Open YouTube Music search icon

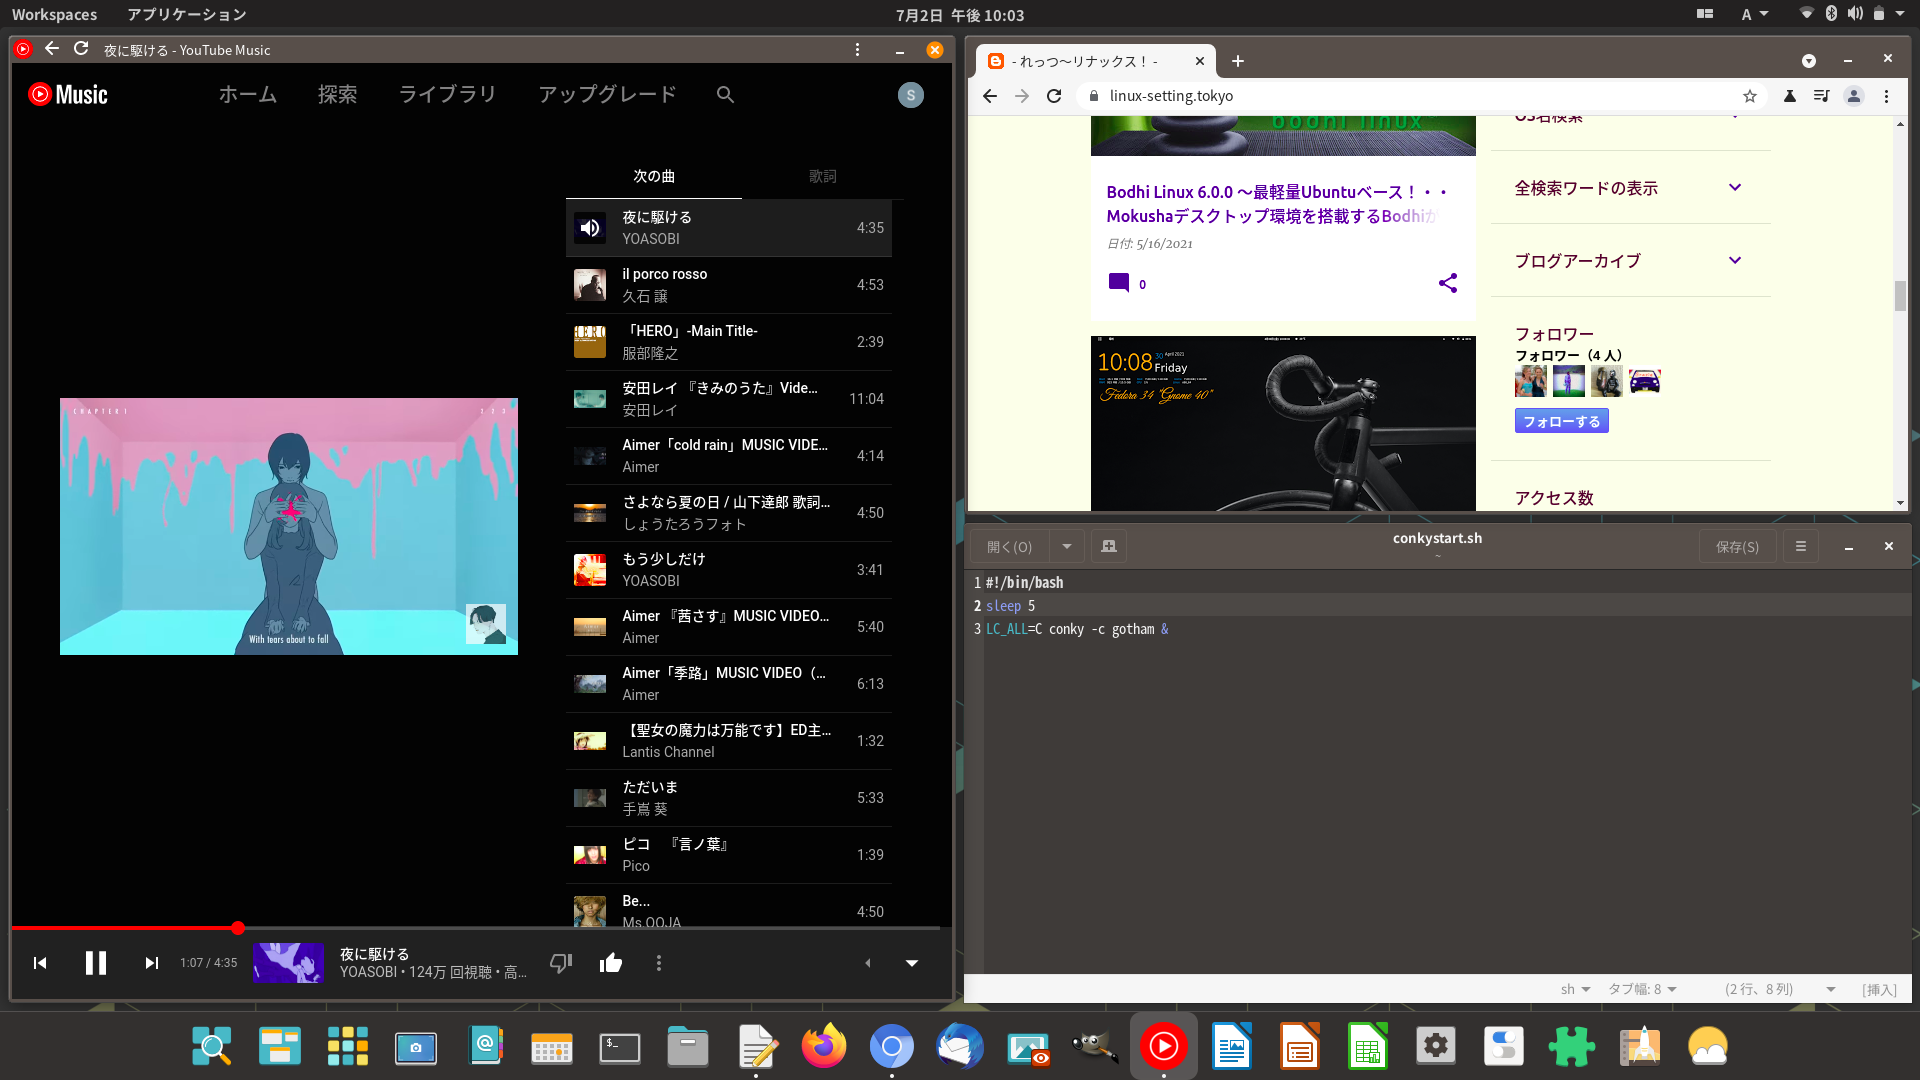coord(725,94)
